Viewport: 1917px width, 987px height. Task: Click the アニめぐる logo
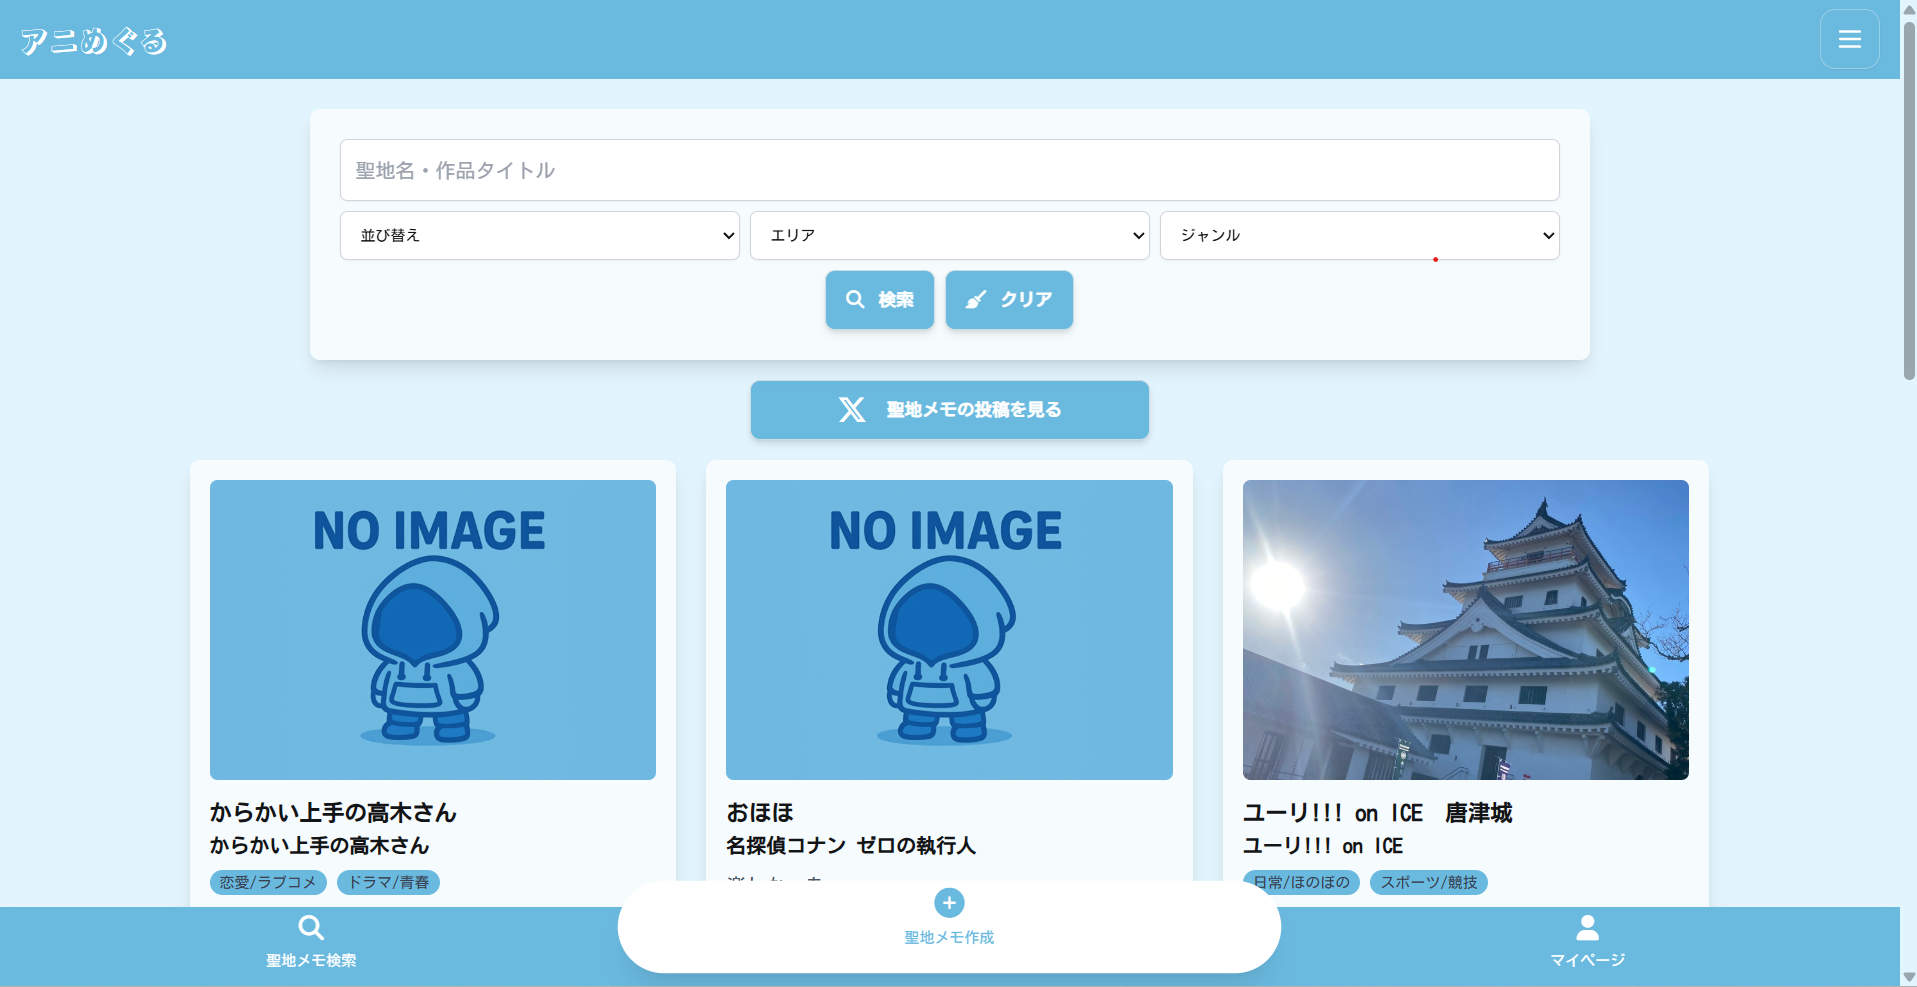pos(93,39)
